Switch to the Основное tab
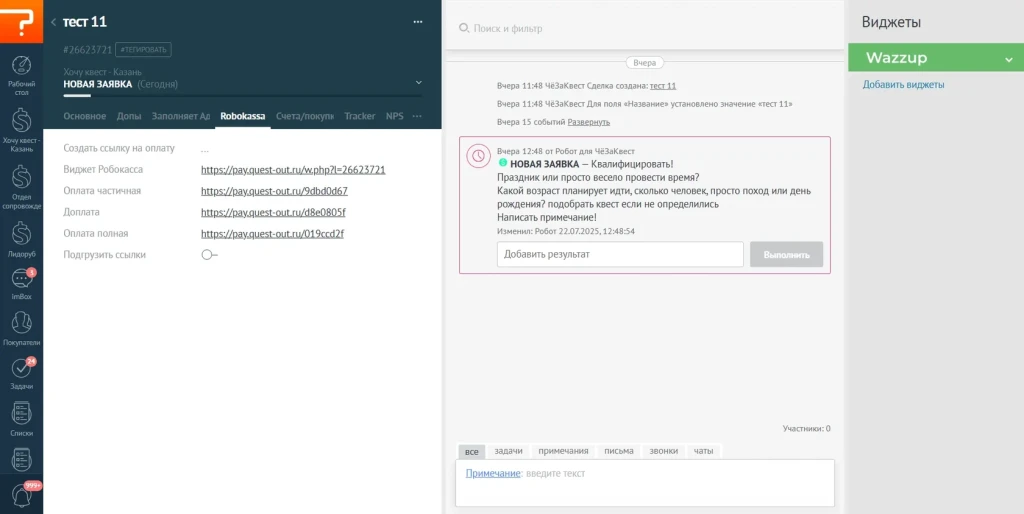This screenshot has height=514, width=1024. click(84, 116)
